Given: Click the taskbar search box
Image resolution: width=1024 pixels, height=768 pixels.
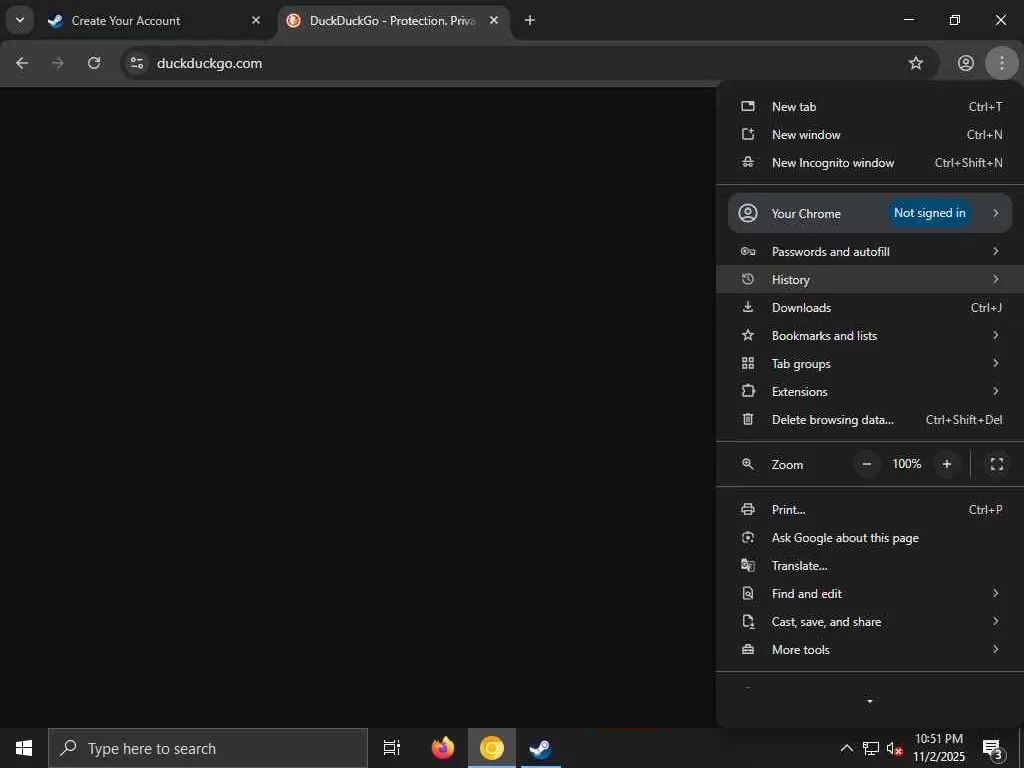Looking at the screenshot, I should 208,748.
